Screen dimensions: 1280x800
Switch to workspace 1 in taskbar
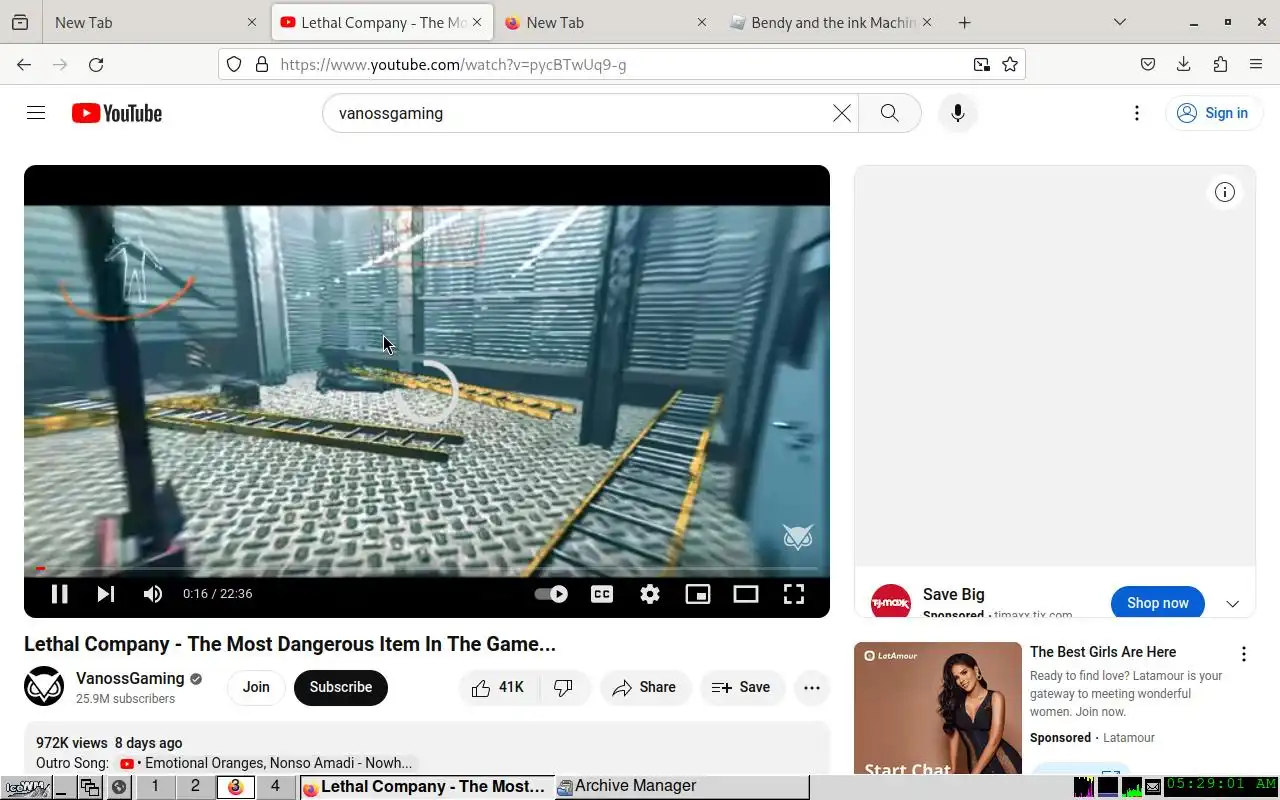(155, 787)
